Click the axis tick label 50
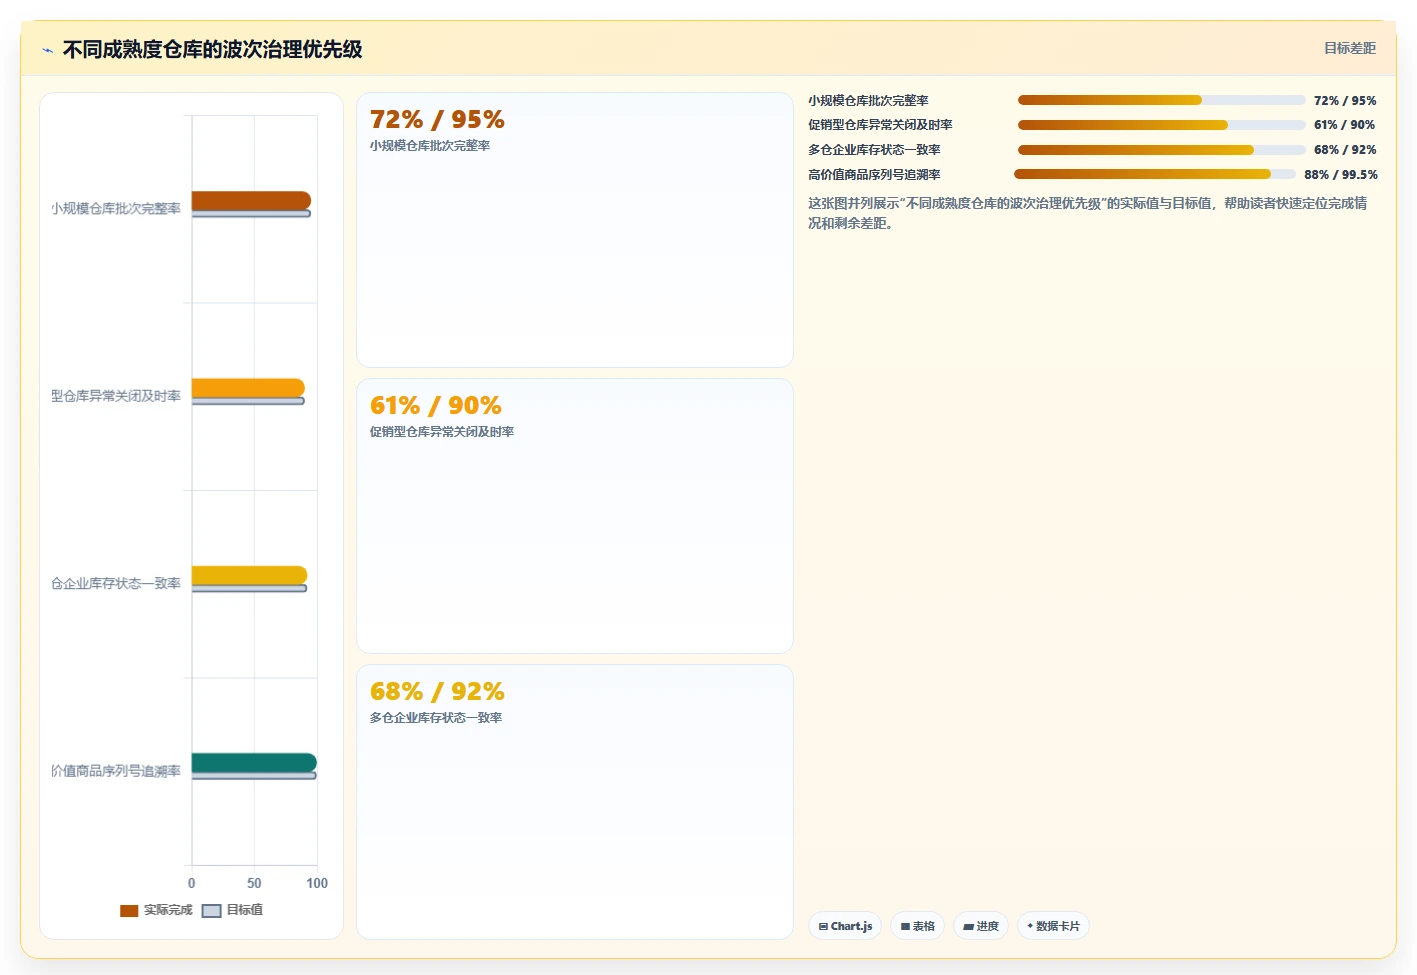Viewport: 1417px width, 975px height. click(254, 883)
